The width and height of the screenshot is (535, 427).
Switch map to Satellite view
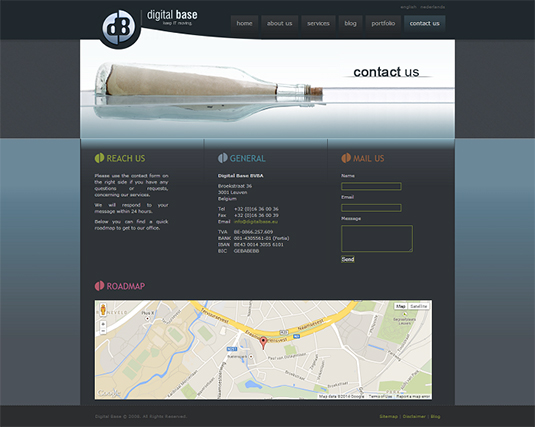point(418,306)
